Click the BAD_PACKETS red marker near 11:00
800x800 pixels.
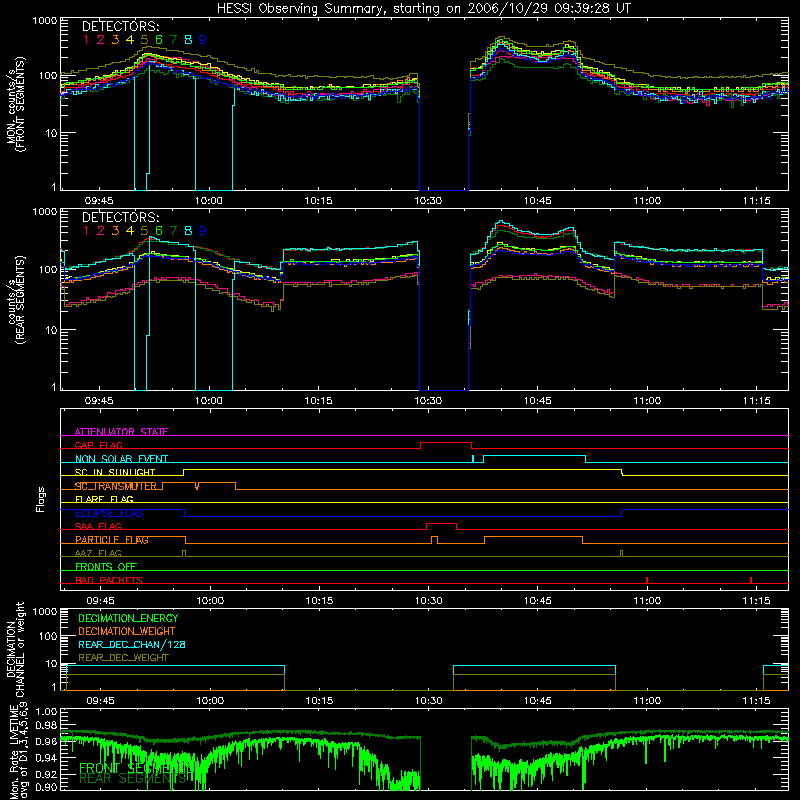point(647,580)
